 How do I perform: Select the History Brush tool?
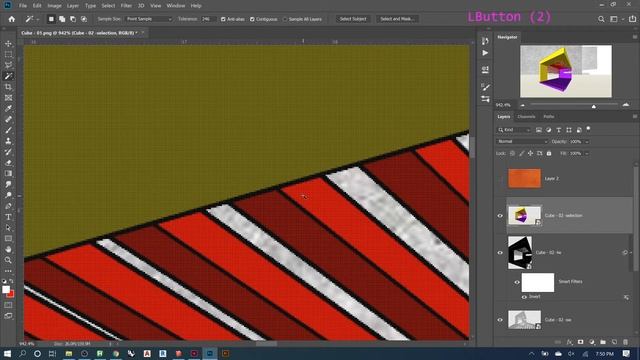pyautogui.click(x=8, y=152)
